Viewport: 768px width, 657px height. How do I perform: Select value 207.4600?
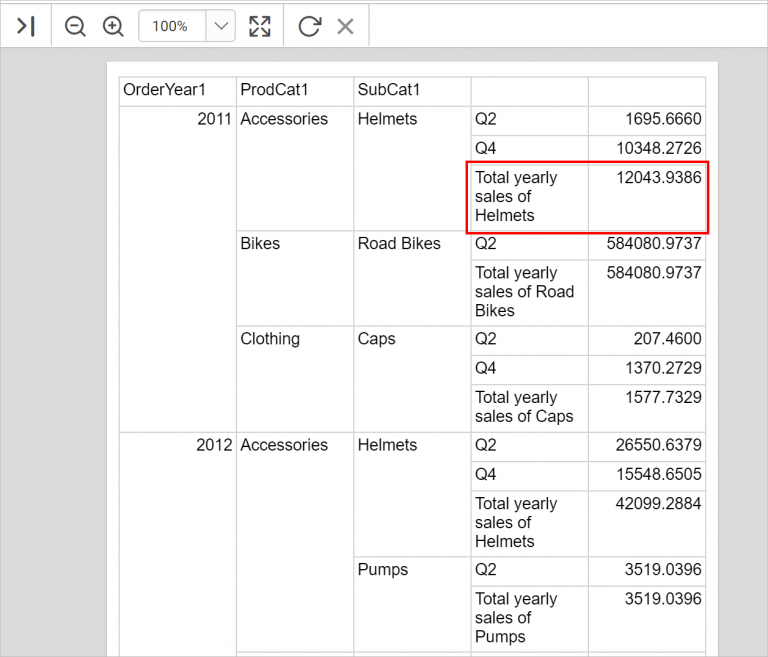click(x=647, y=340)
